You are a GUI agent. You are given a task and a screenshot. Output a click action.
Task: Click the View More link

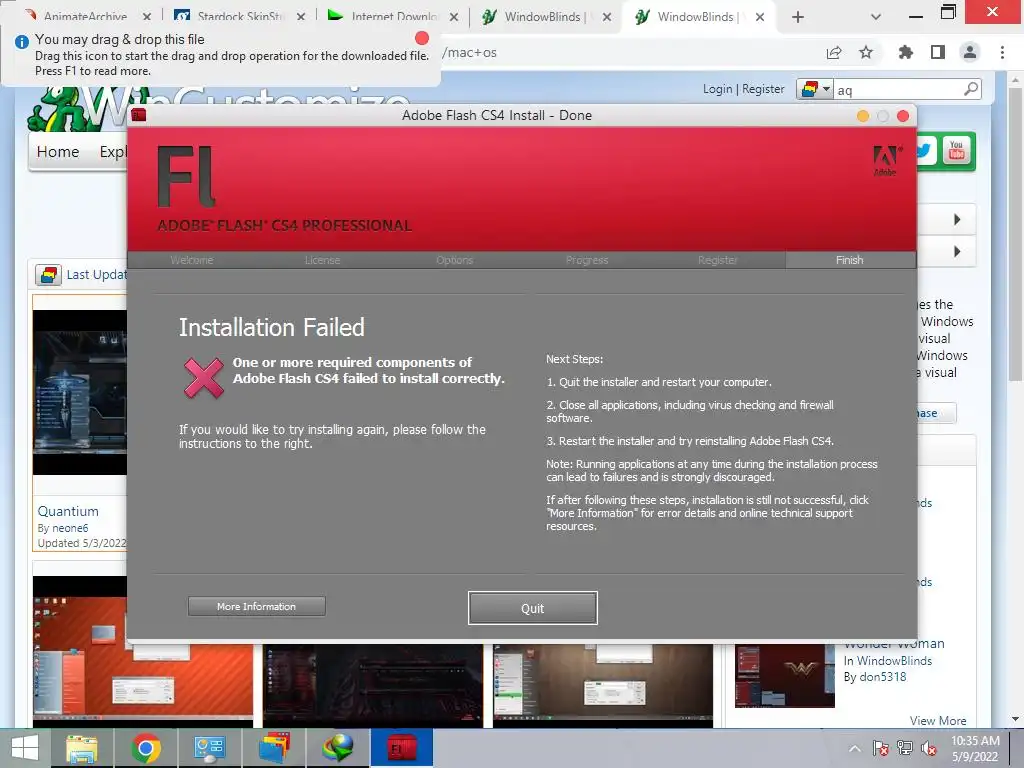click(938, 720)
